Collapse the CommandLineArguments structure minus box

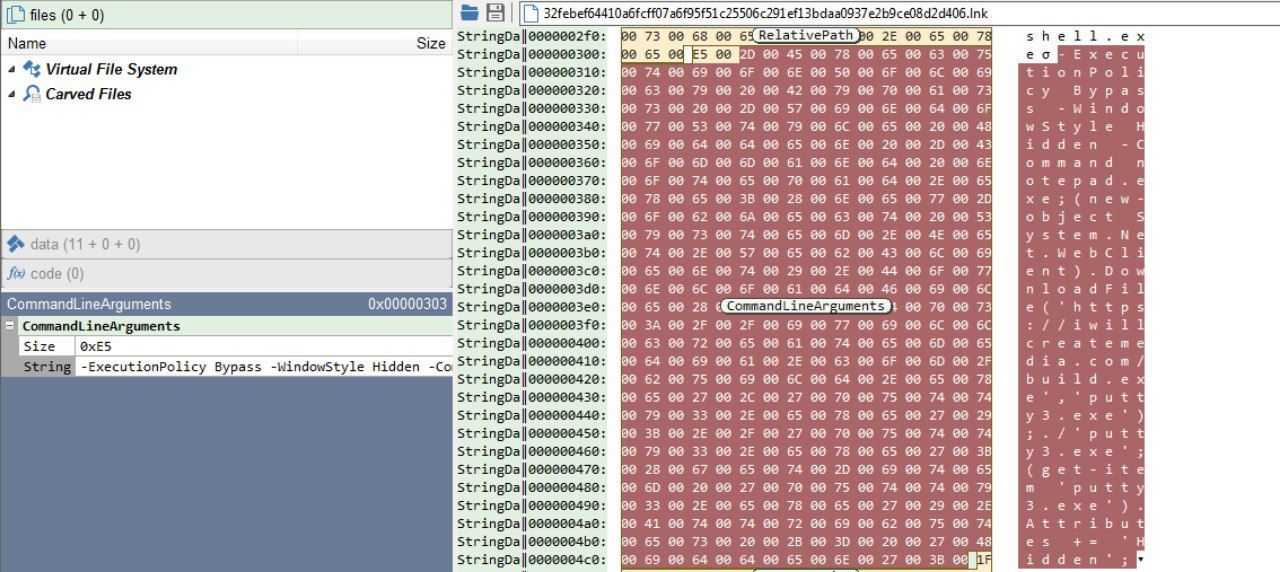tap(9, 326)
